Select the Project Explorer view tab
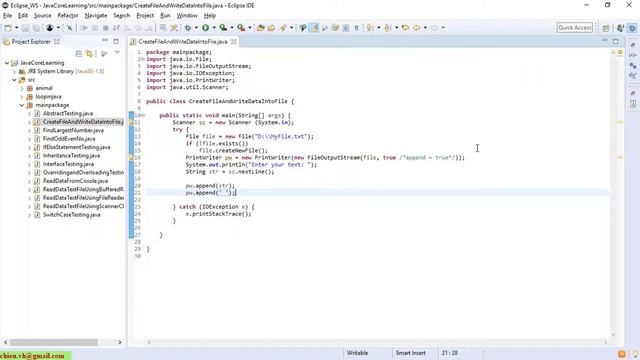Image resolution: width=640 pixels, height=360 pixels. click(31, 42)
